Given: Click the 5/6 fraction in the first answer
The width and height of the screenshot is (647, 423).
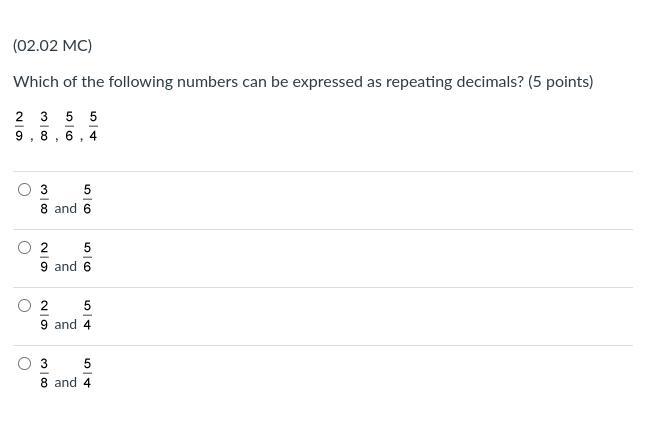Looking at the screenshot, I should (87, 199).
